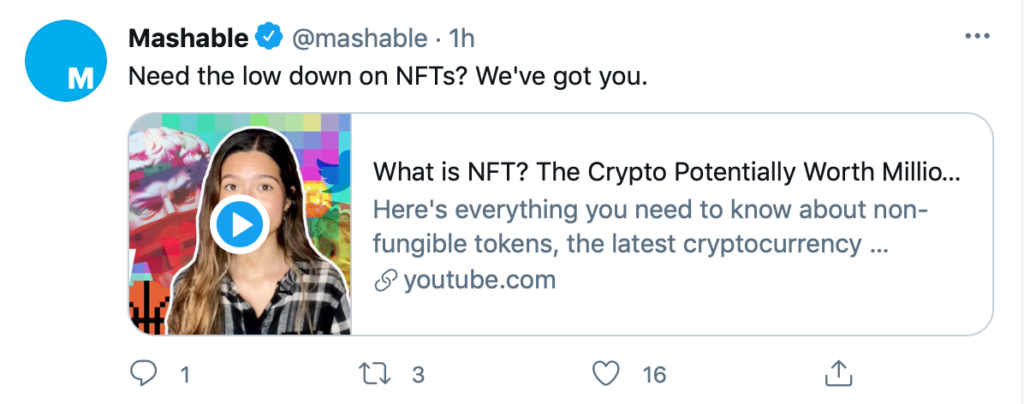
Task: Click the blue verified badge
Action: point(268,39)
